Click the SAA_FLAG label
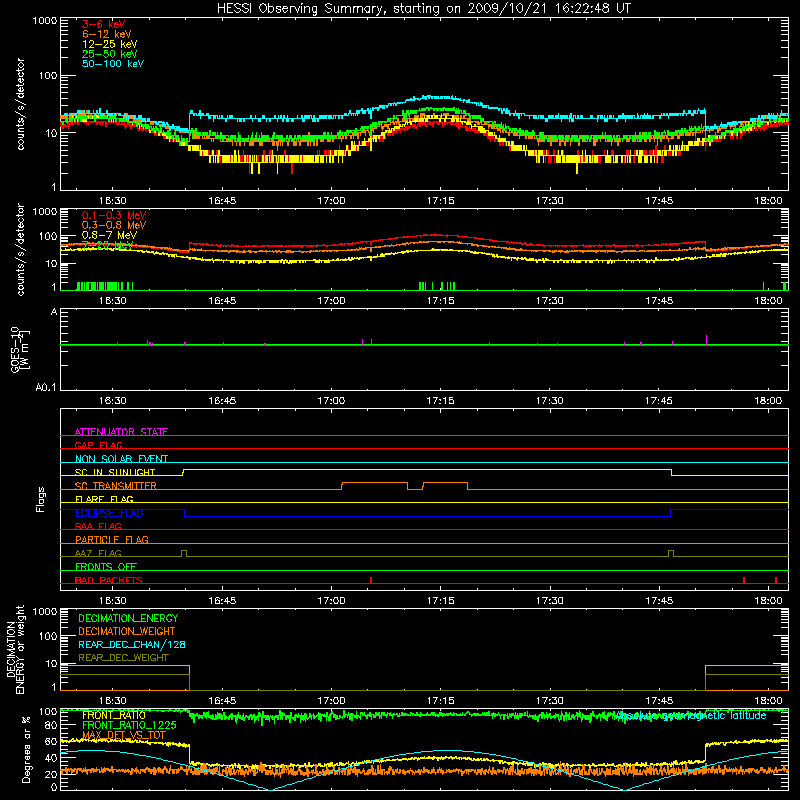 [98, 526]
